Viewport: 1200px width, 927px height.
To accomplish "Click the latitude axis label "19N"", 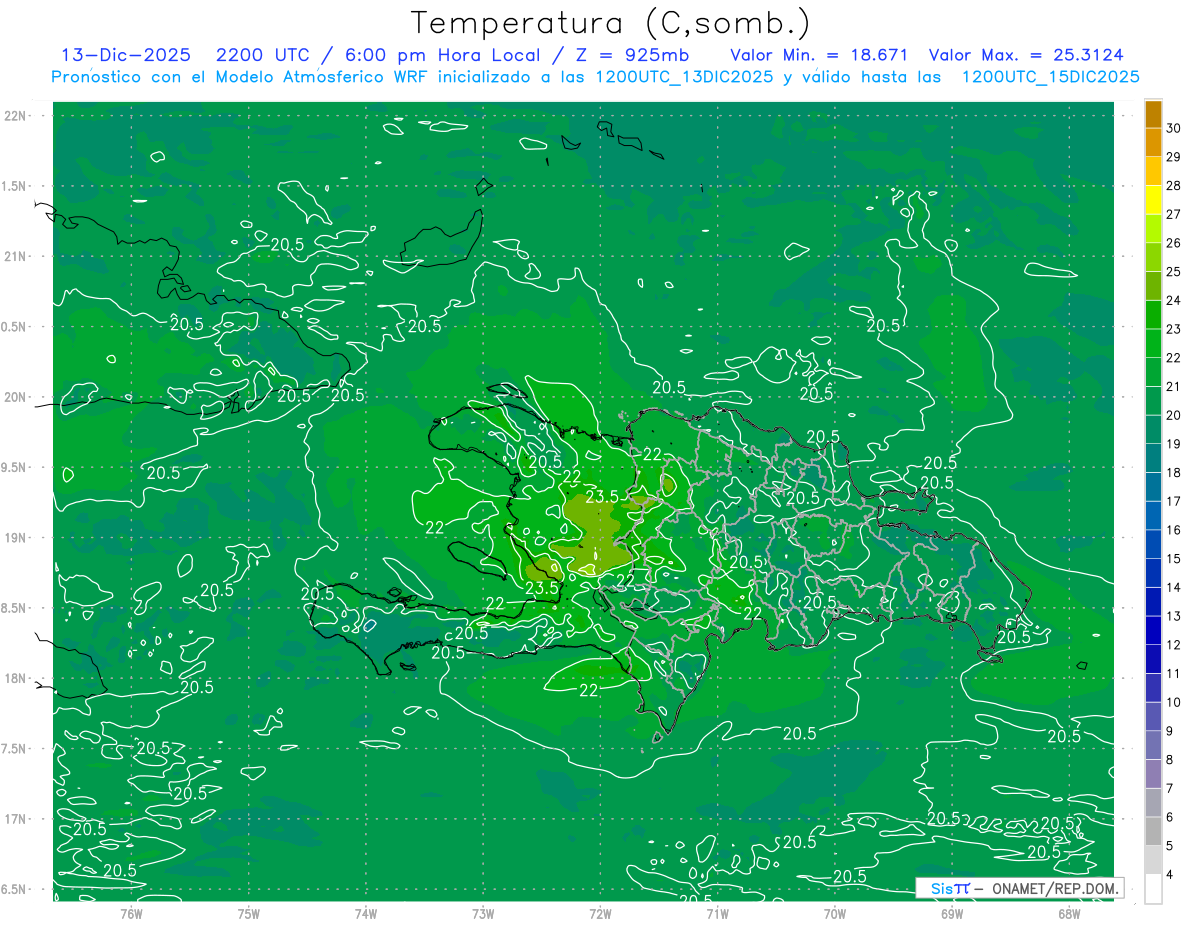I will click(x=16, y=538).
